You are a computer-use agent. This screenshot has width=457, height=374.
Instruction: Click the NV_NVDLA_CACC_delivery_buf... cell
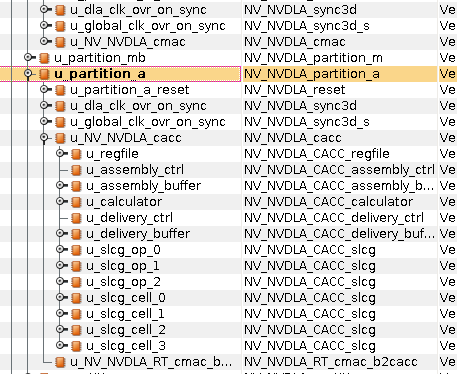click(339, 234)
